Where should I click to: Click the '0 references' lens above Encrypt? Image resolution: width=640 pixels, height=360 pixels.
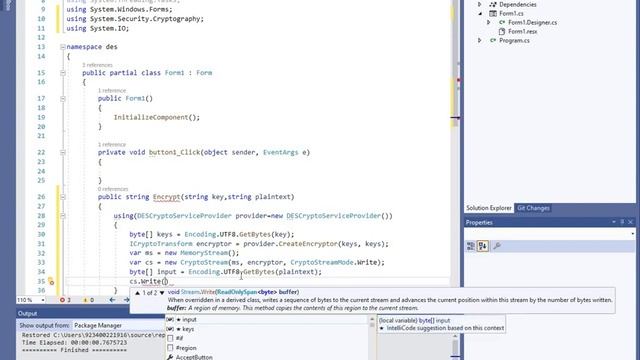click(113, 189)
